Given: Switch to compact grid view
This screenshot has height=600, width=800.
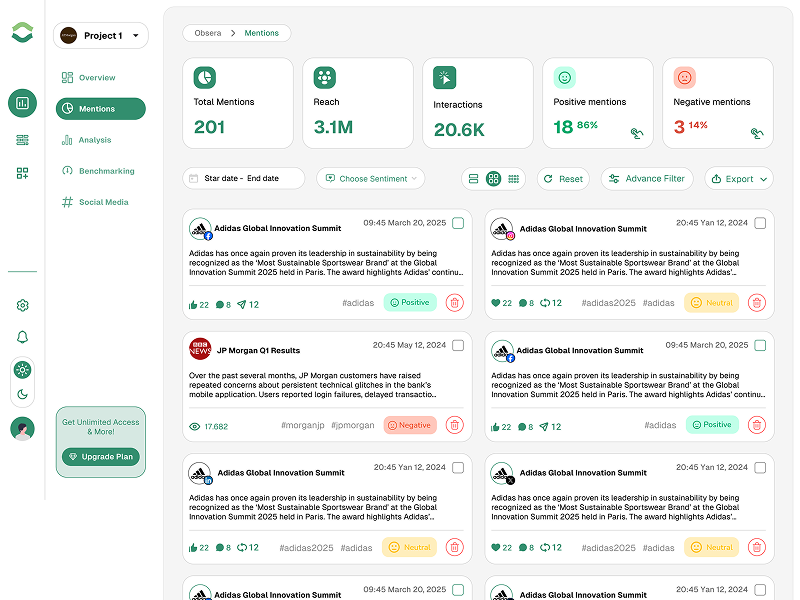Looking at the screenshot, I should point(514,179).
